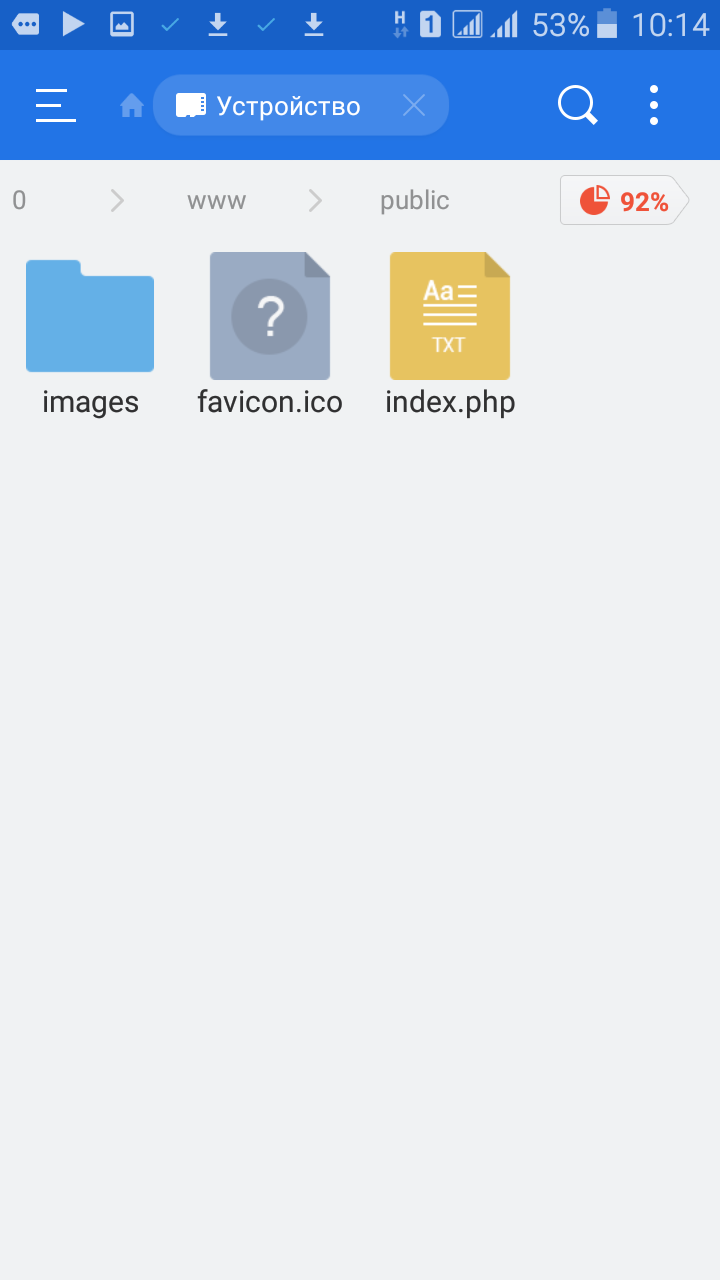This screenshot has width=720, height=1280.
Task: Open the images folder
Action: point(90,317)
